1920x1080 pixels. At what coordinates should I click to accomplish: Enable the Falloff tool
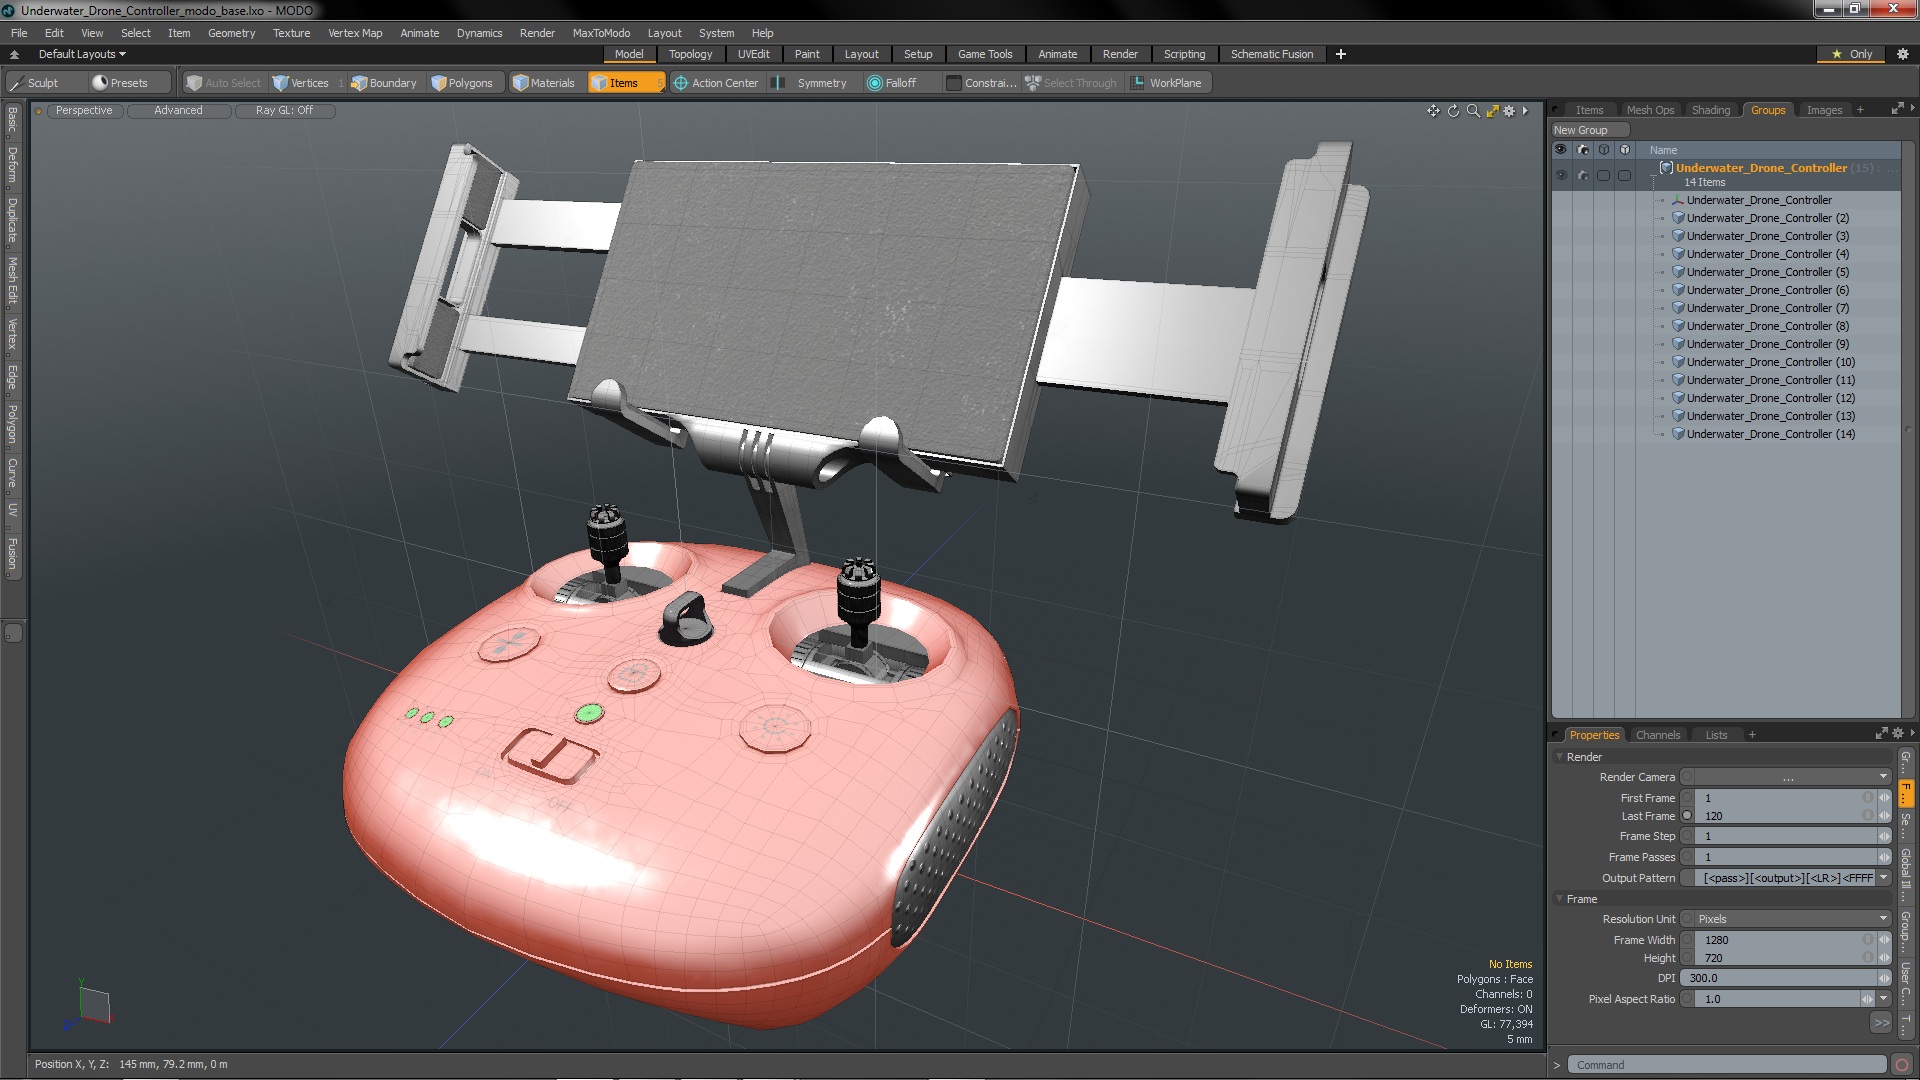click(891, 83)
